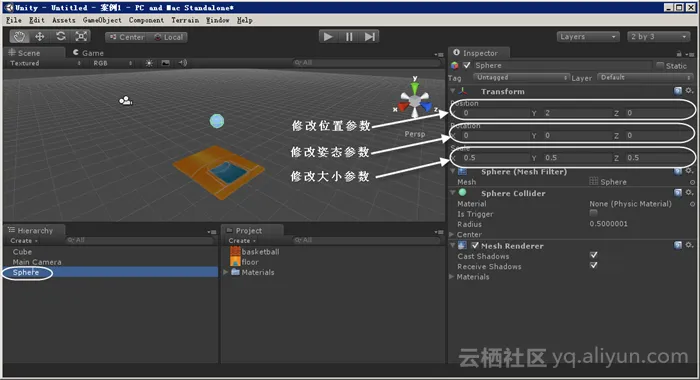The height and width of the screenshot is (380, 700).
Task: Start Play mode
Action: click(329, 37)
